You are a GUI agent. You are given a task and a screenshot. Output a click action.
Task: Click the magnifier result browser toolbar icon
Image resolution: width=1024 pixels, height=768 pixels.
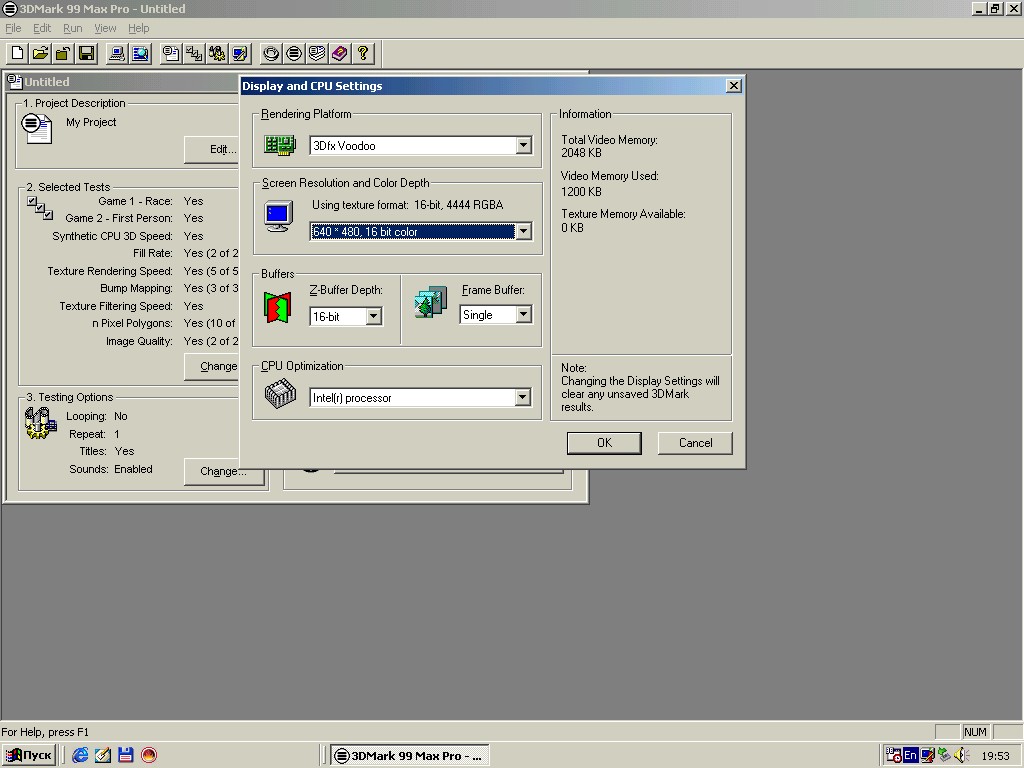pyautogui.click(x=140, y=54)
